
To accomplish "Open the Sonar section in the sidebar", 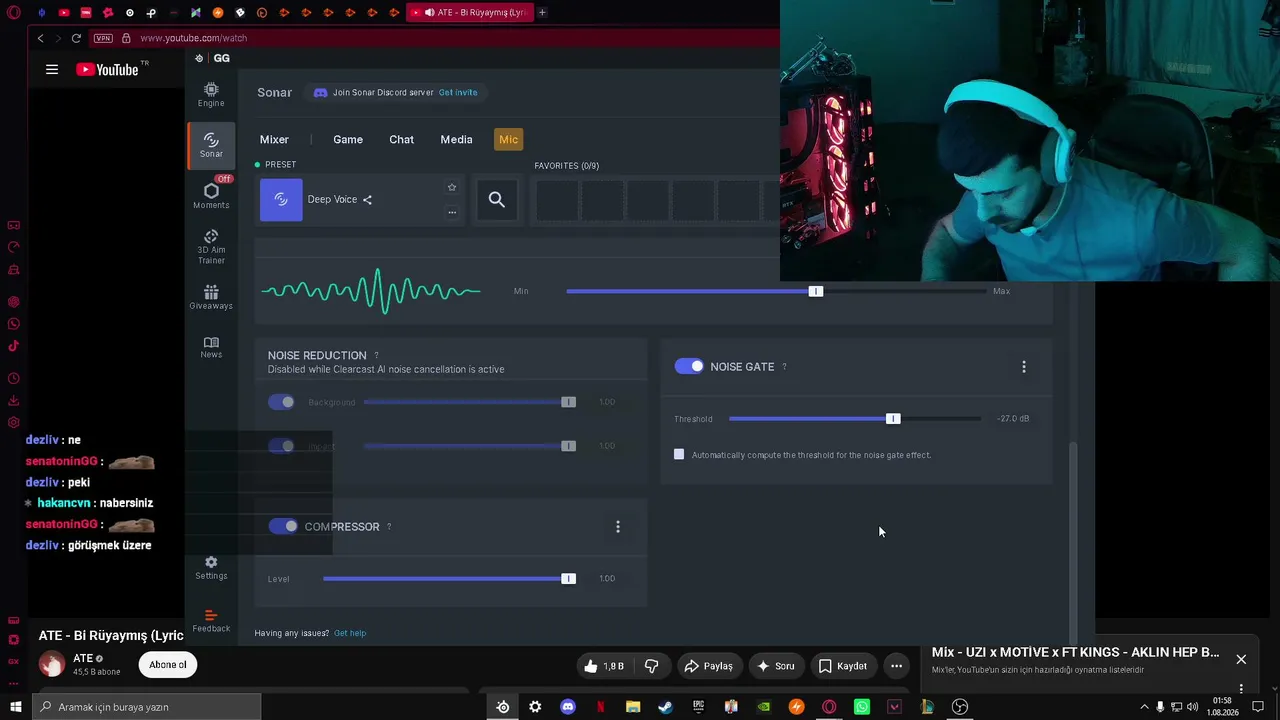I will coord(211,146).
